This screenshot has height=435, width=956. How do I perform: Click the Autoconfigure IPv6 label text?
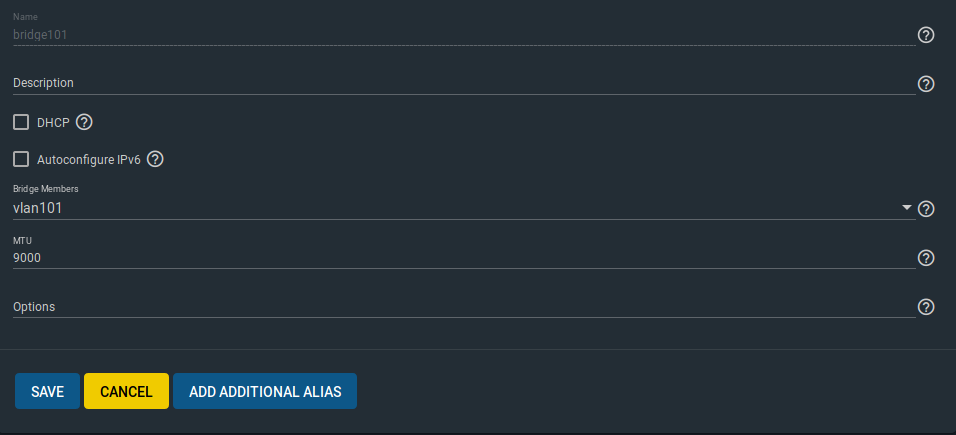pos(89,160)
